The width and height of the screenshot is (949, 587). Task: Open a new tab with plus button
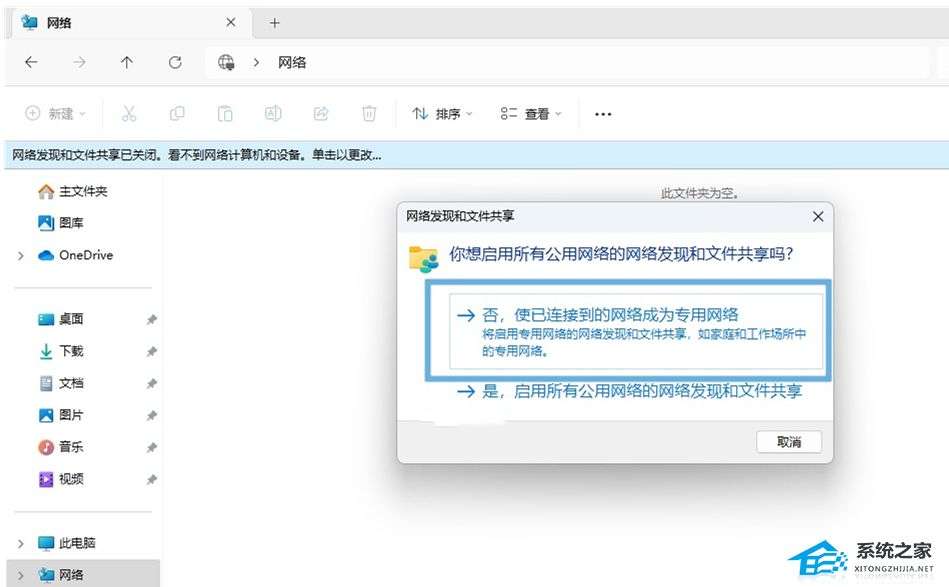pos(275,22)
